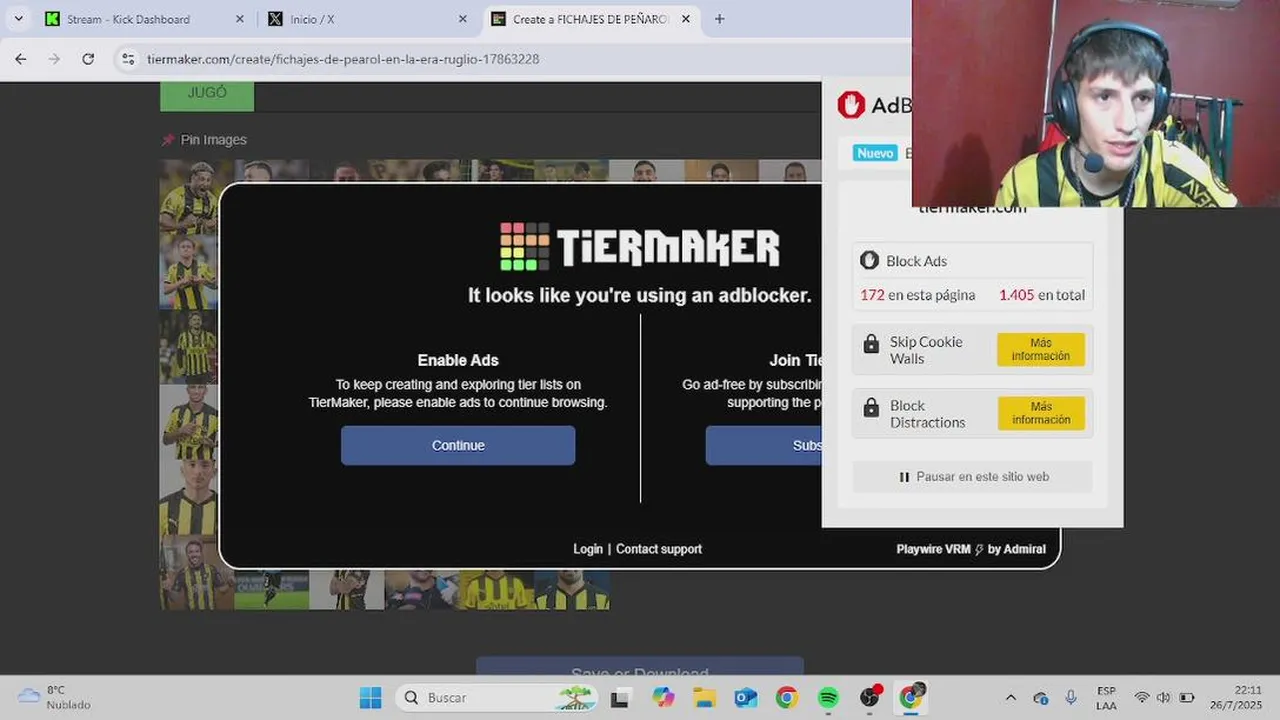Select the first player thumbnail under Pin Images
This screenshot has width=1280, height=720.
tap(189, 196)
